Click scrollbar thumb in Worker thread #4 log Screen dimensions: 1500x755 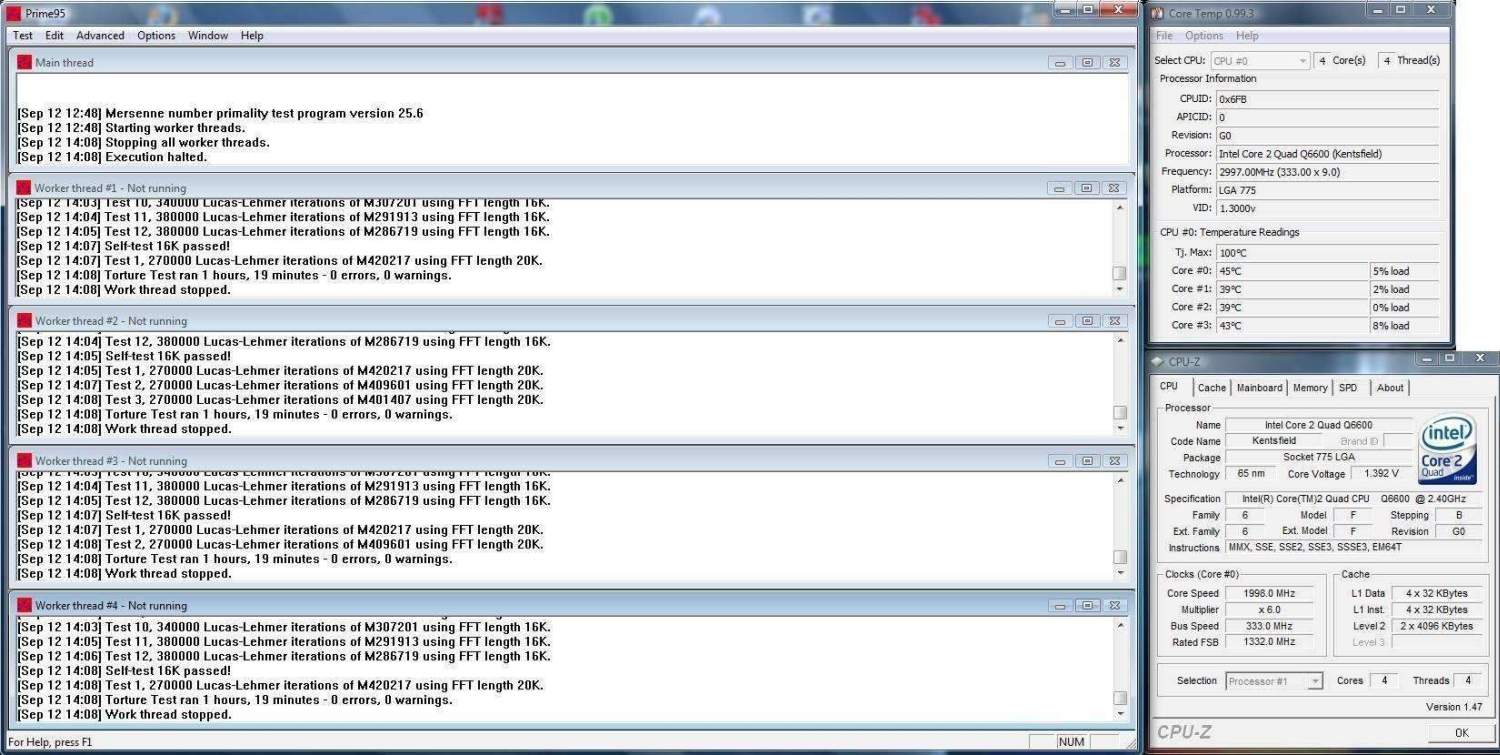[1119, 698]
